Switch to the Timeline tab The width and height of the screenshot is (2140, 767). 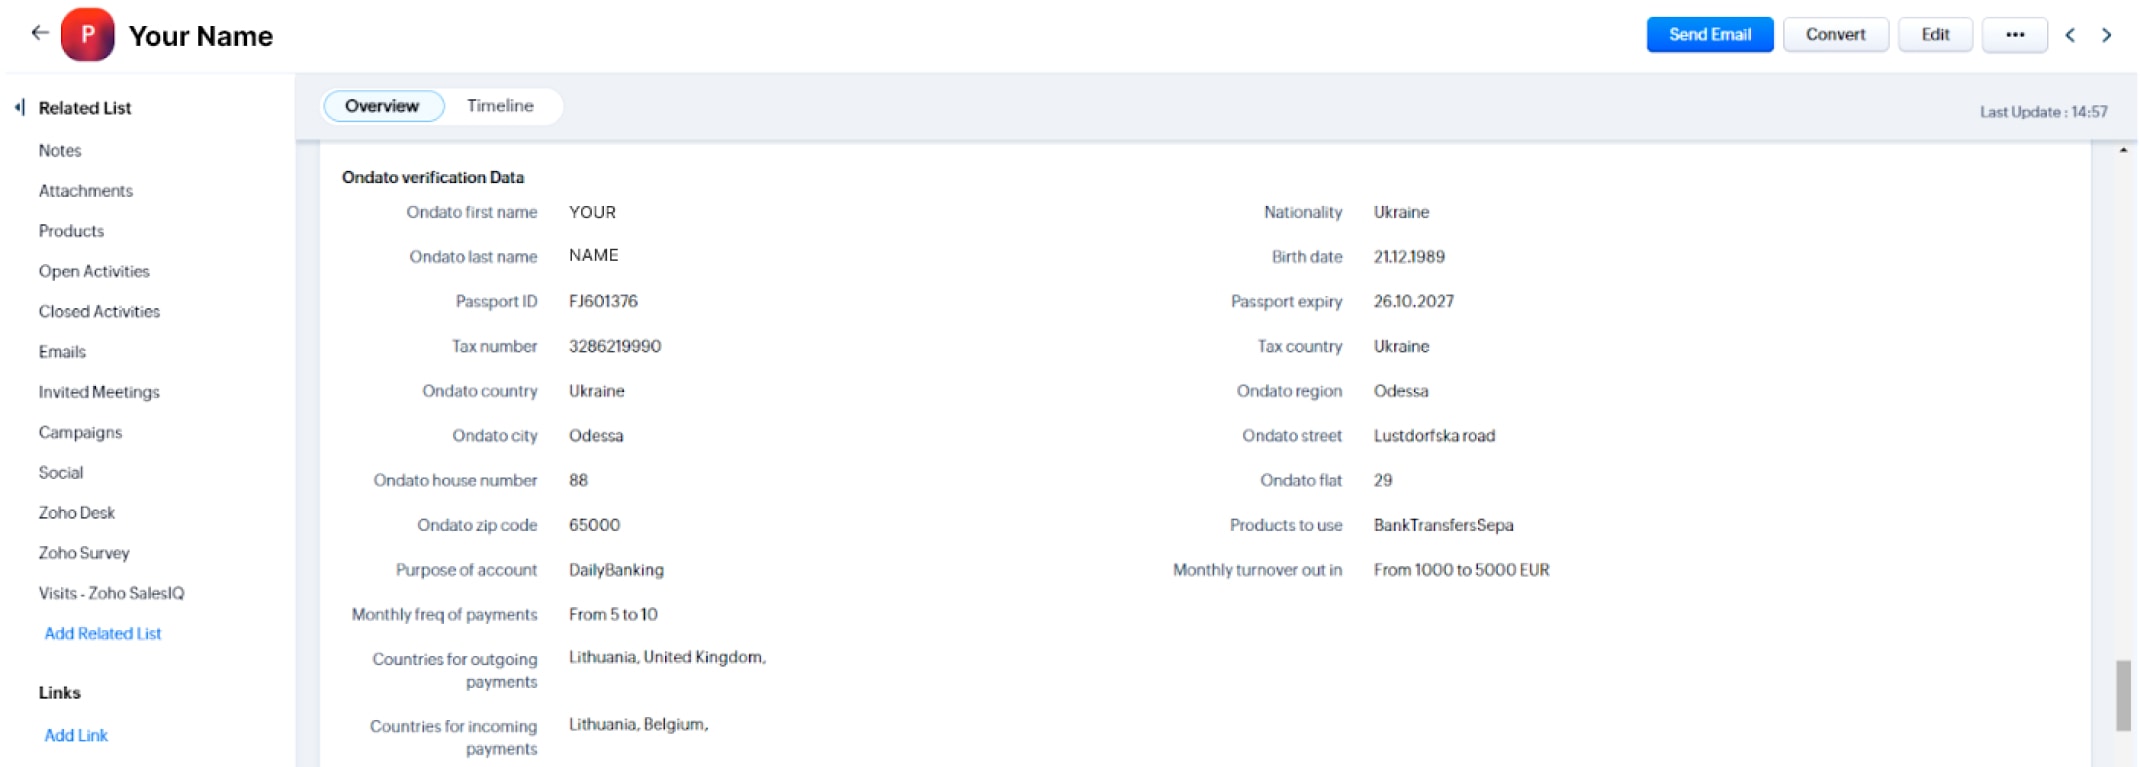tap(500, 106)
